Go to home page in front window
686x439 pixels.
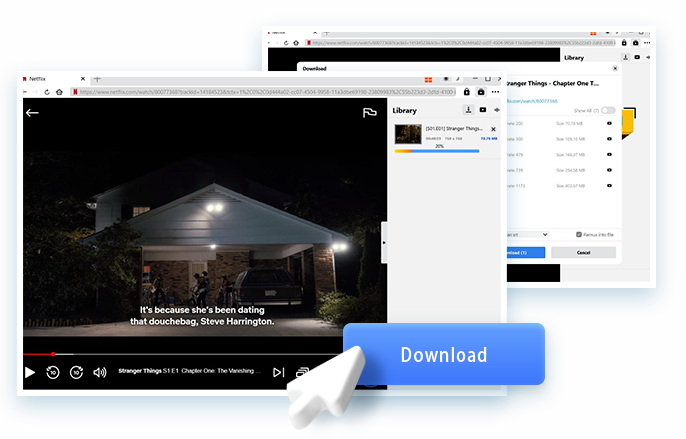coord(60,92)
